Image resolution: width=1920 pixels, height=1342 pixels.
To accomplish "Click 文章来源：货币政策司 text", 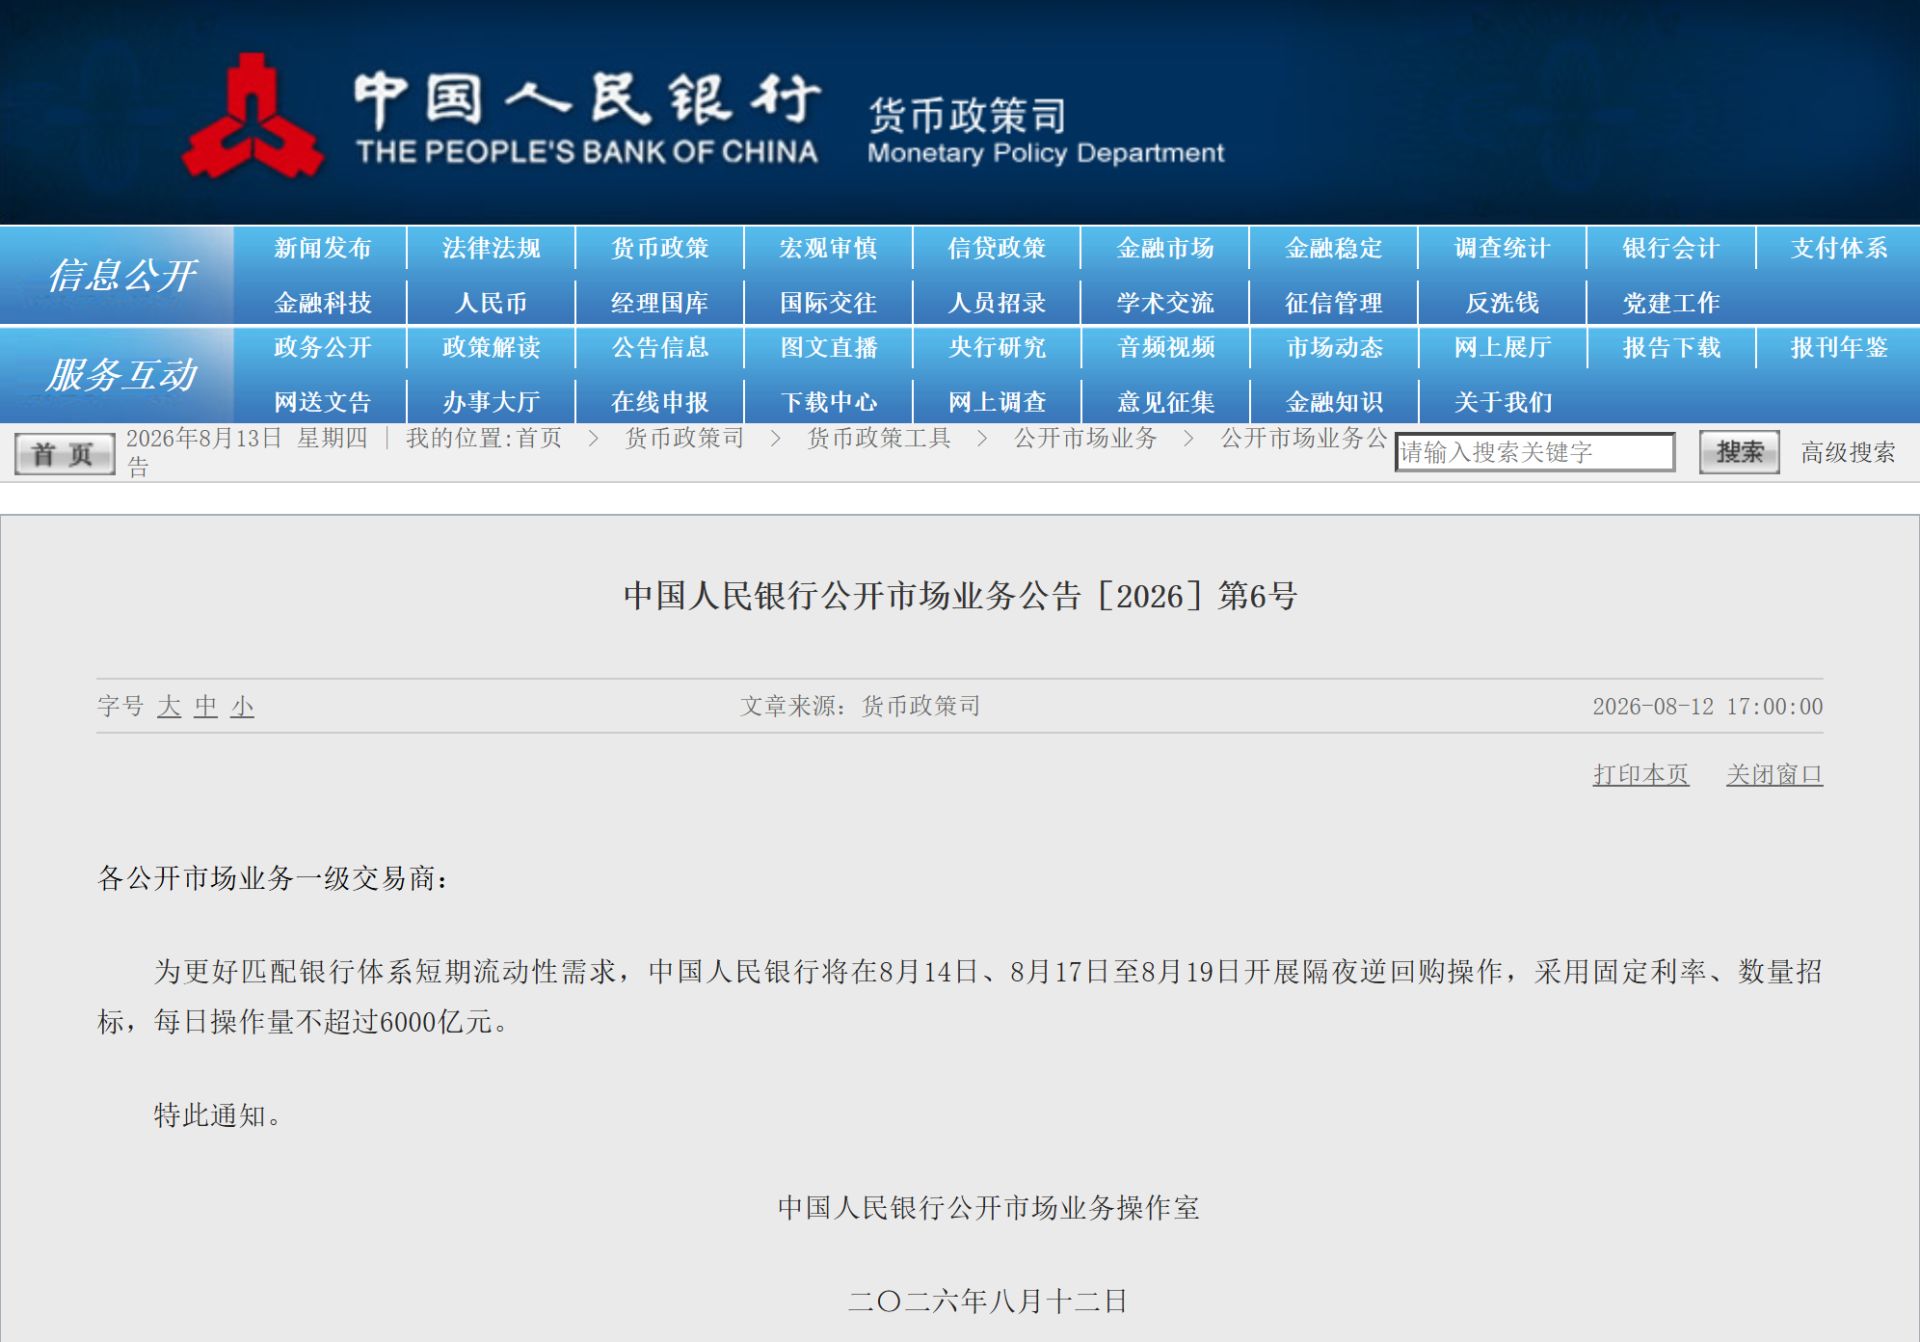I will (x=860, y=706).
